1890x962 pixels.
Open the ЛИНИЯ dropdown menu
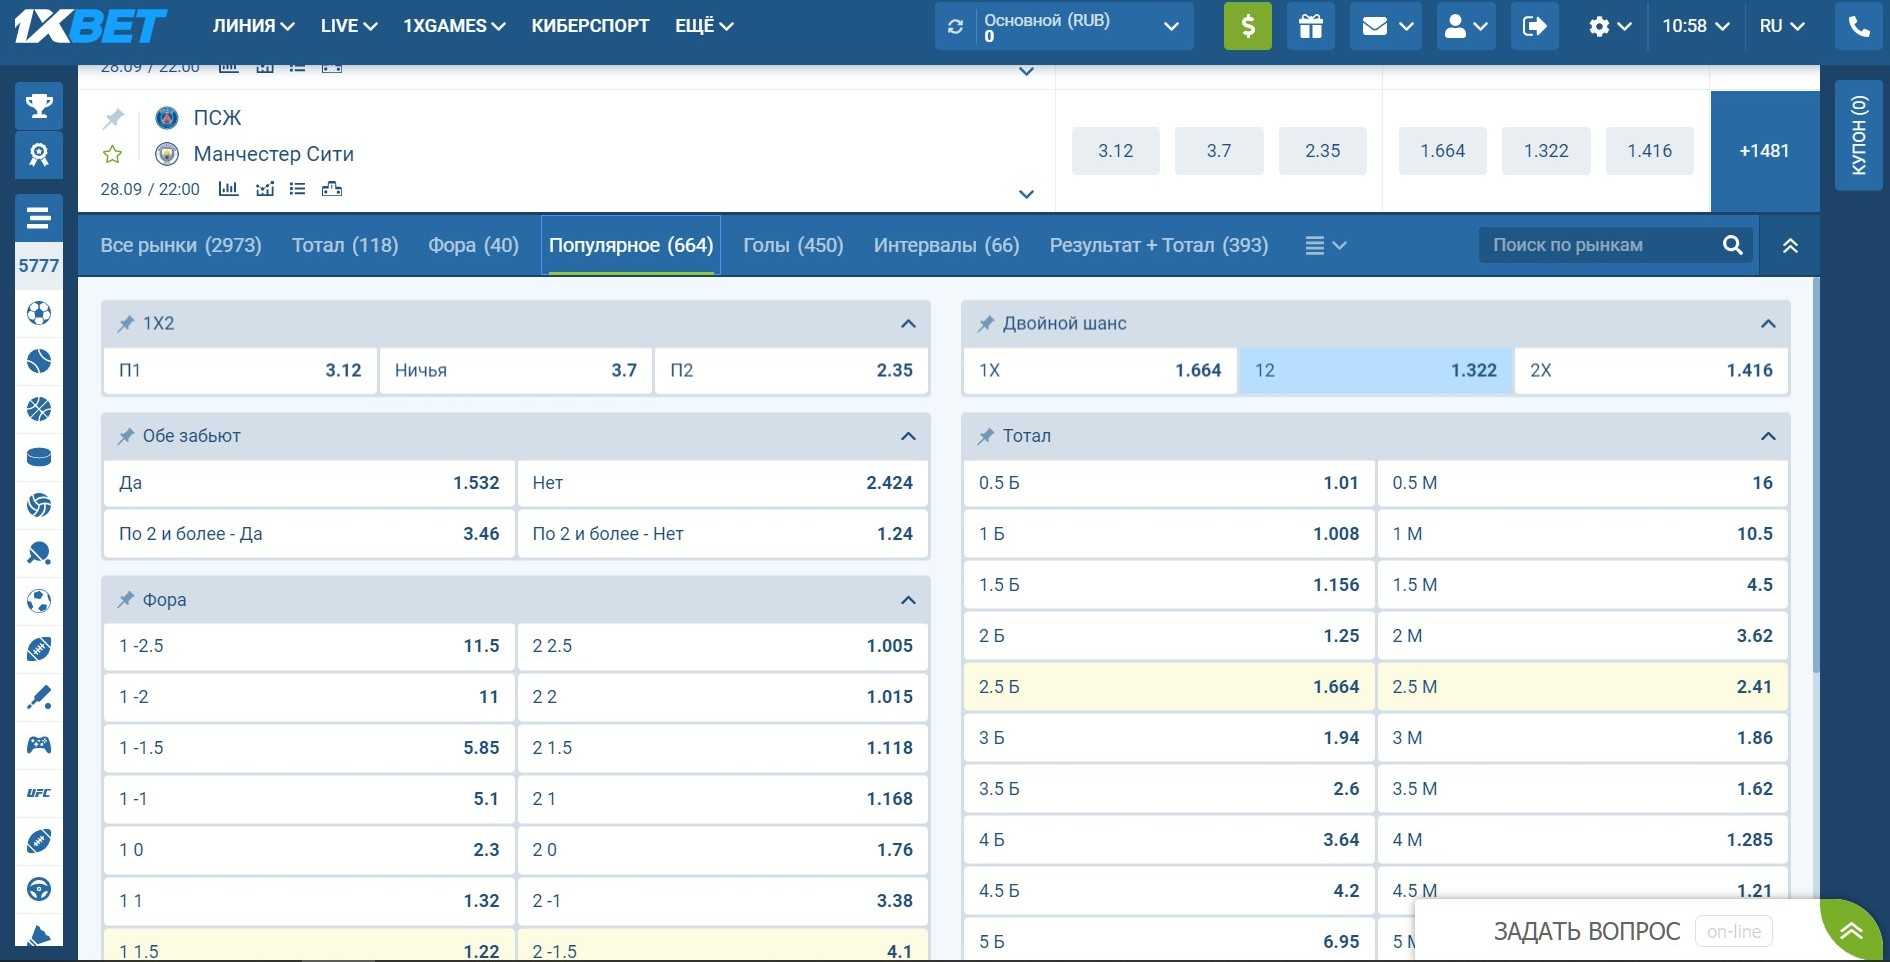pos(253,26)
